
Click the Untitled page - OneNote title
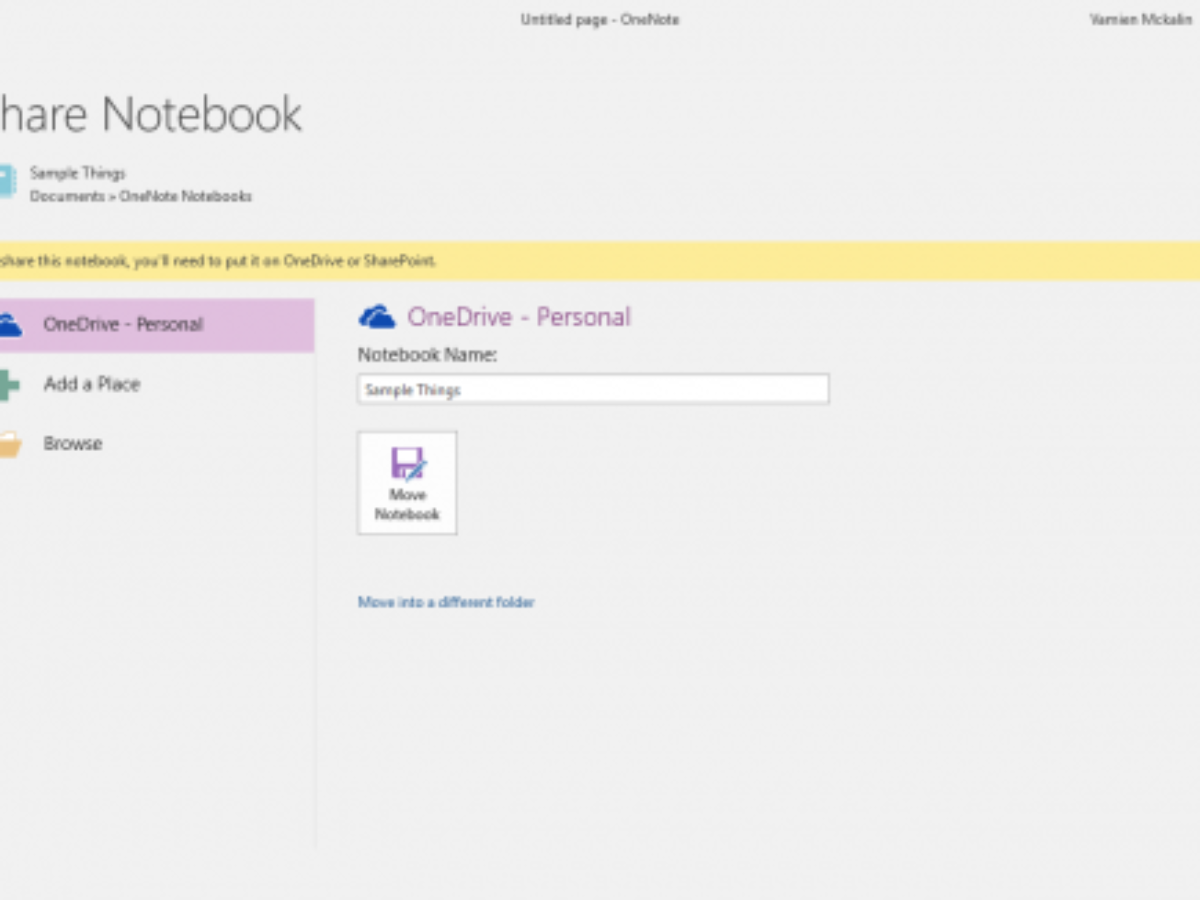tap(600, 20)
